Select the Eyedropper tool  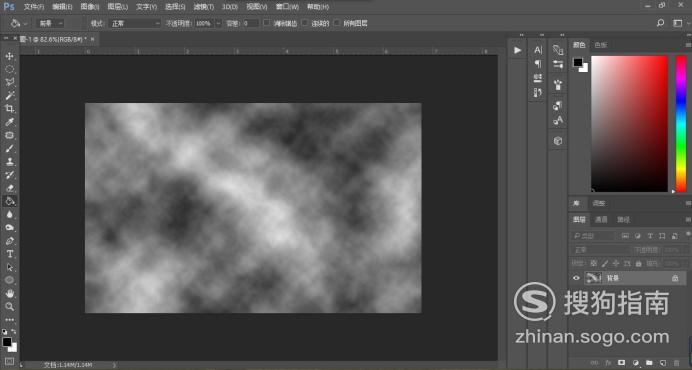tap(9, 122)
